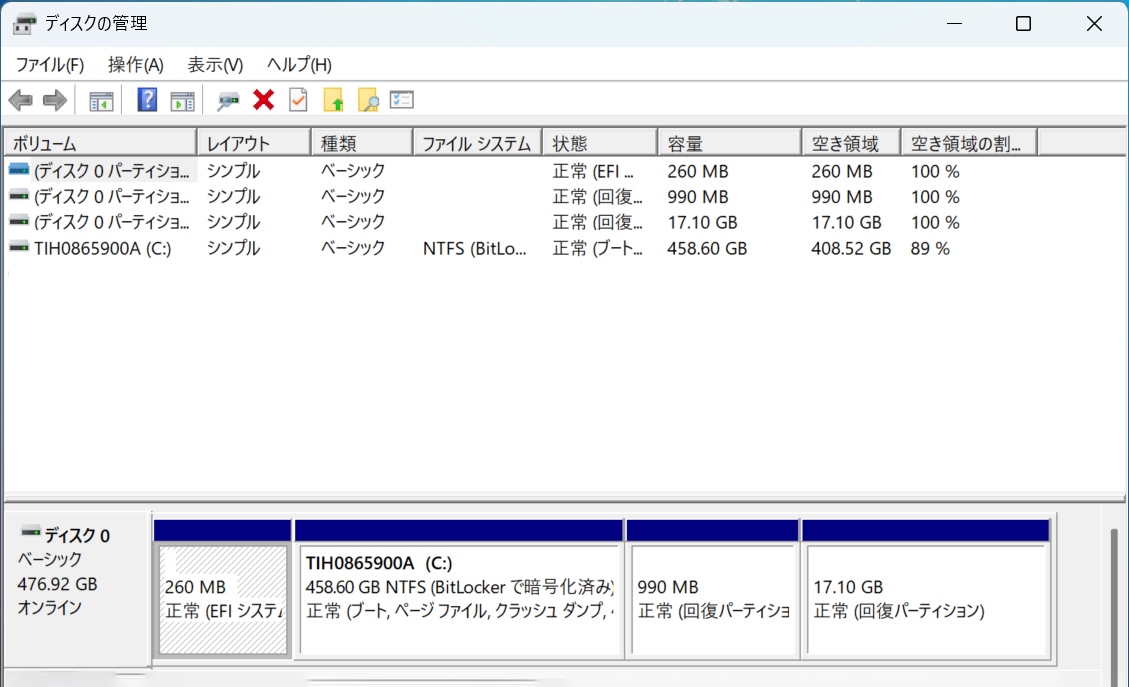Sort by the ファイル システム column header
Image resolution: width=1129 pixels, height=687 pixels.
(x=476, y=144)
